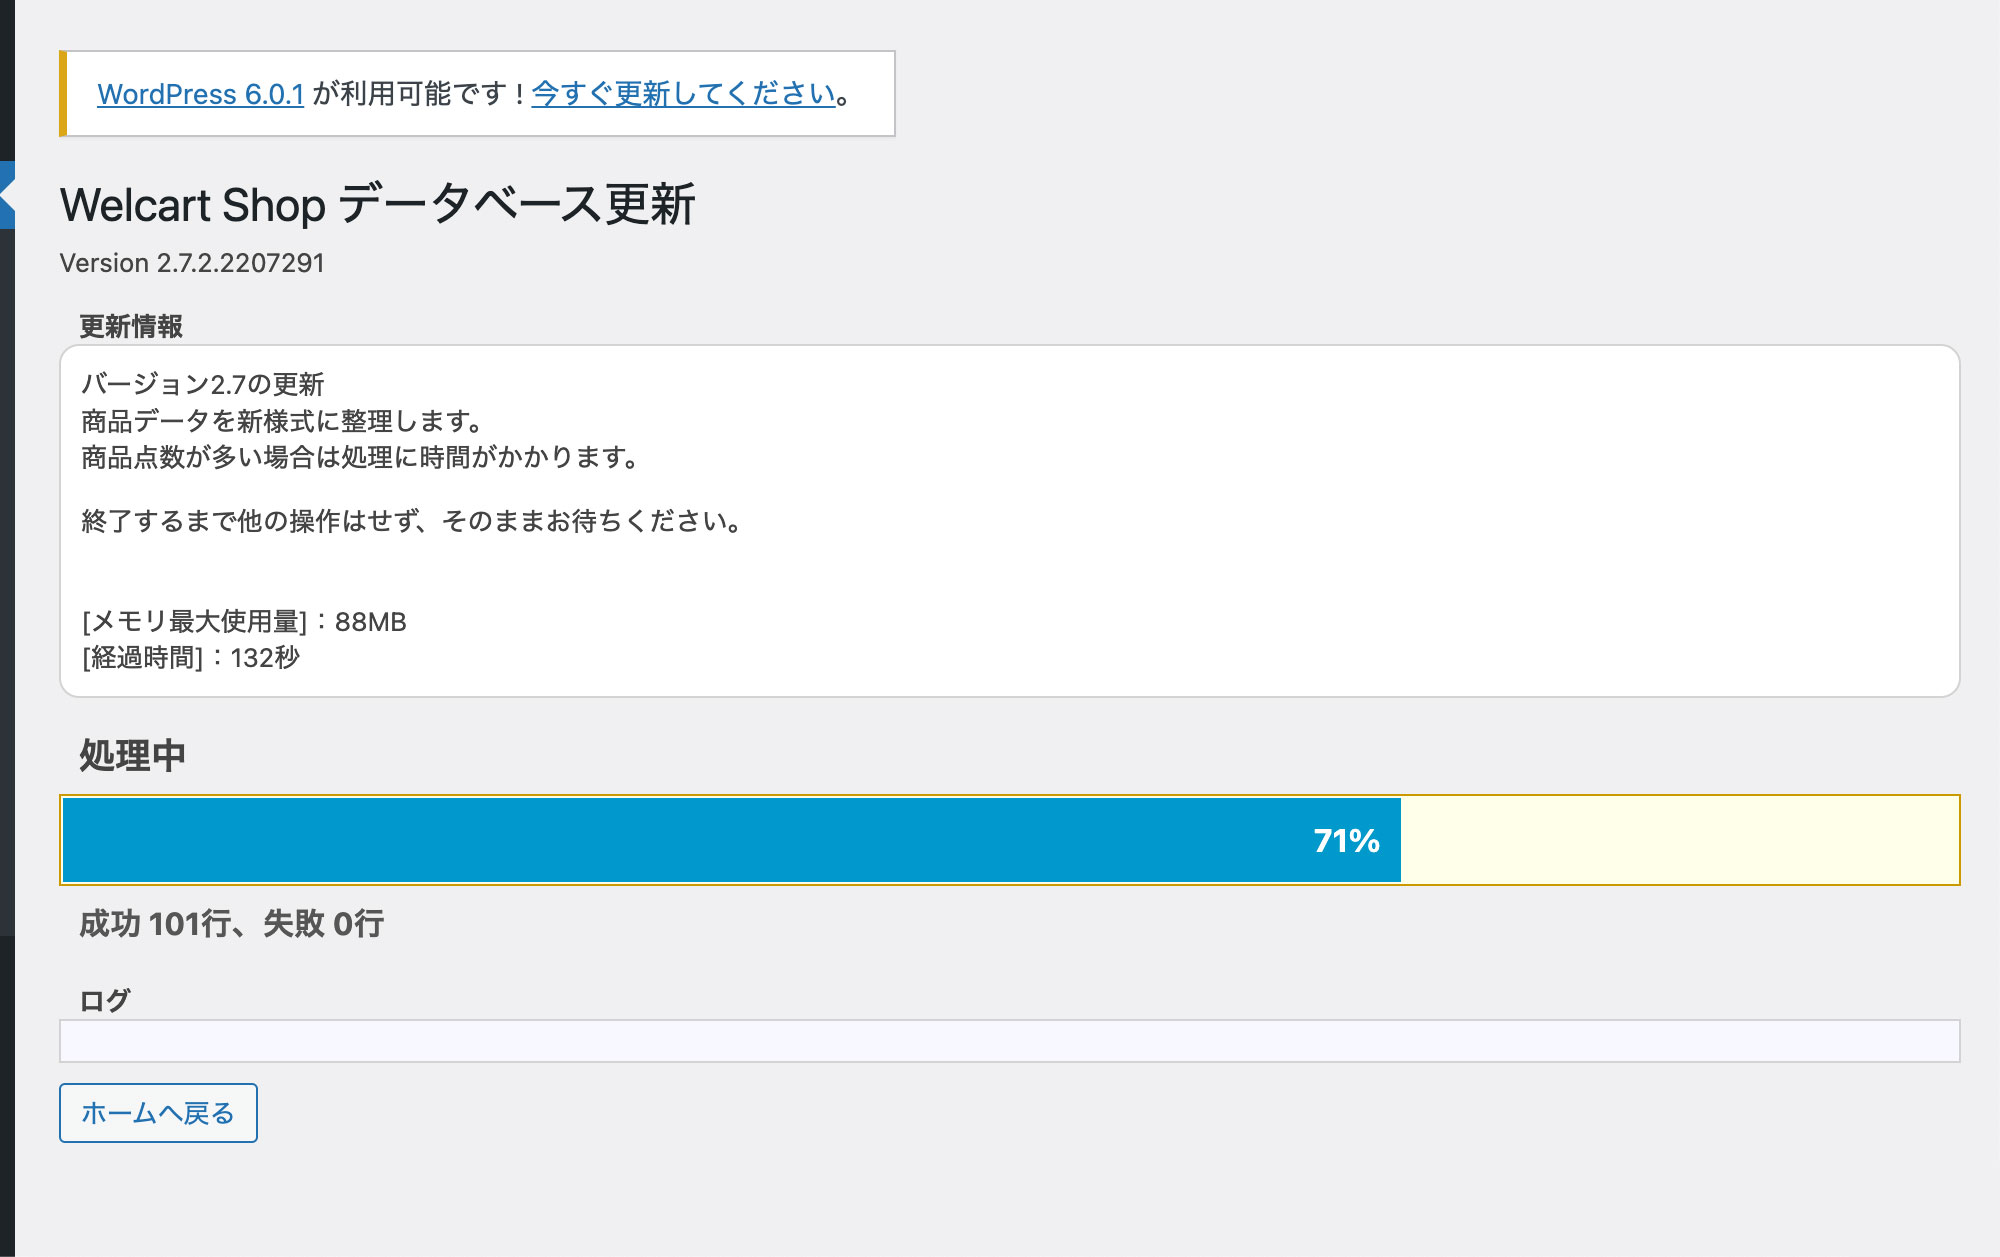Click the 成功 101行、失敗 0行 result text

point(231,923)
